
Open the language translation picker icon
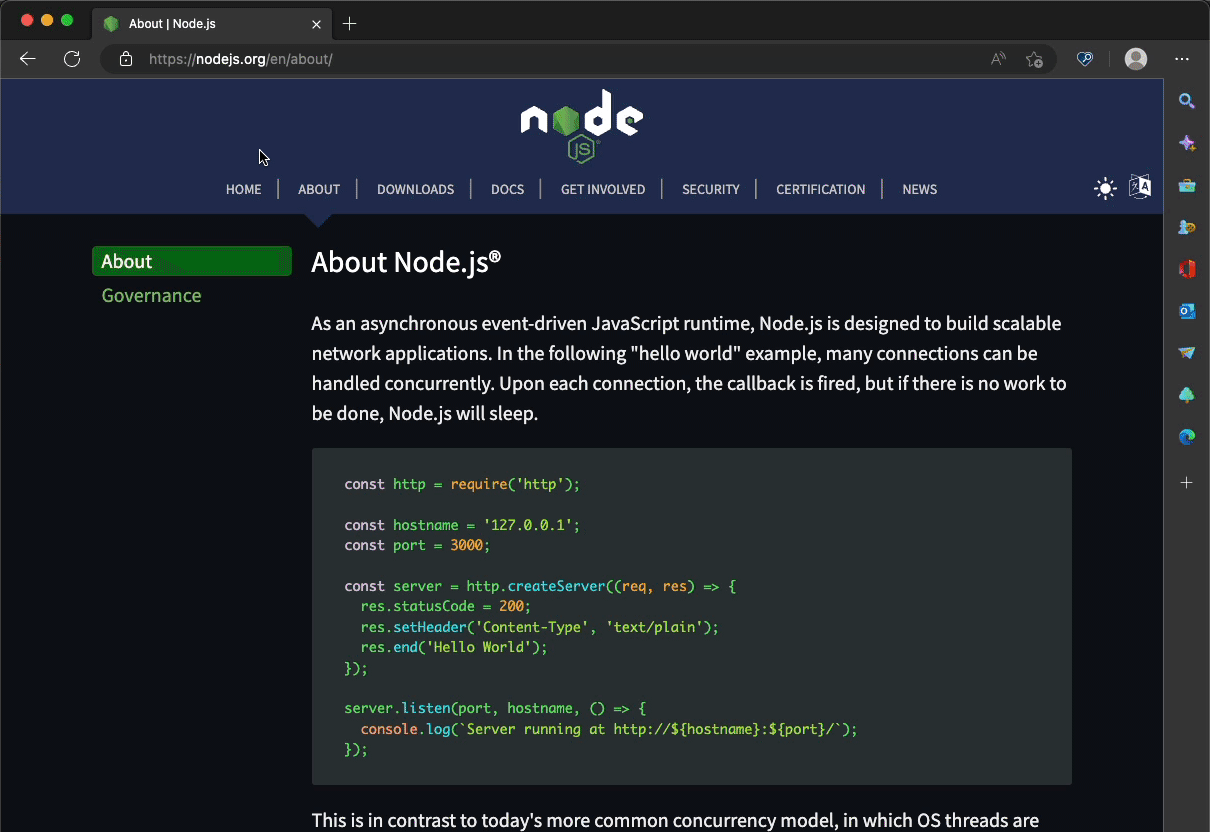pyautogui.click(x=1140, y=187)
